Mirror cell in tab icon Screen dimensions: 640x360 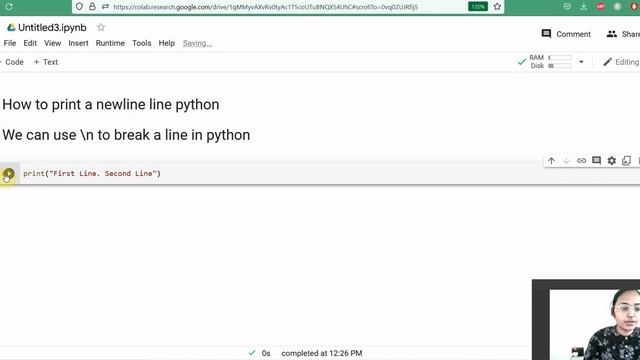click(x=627, y=161)
